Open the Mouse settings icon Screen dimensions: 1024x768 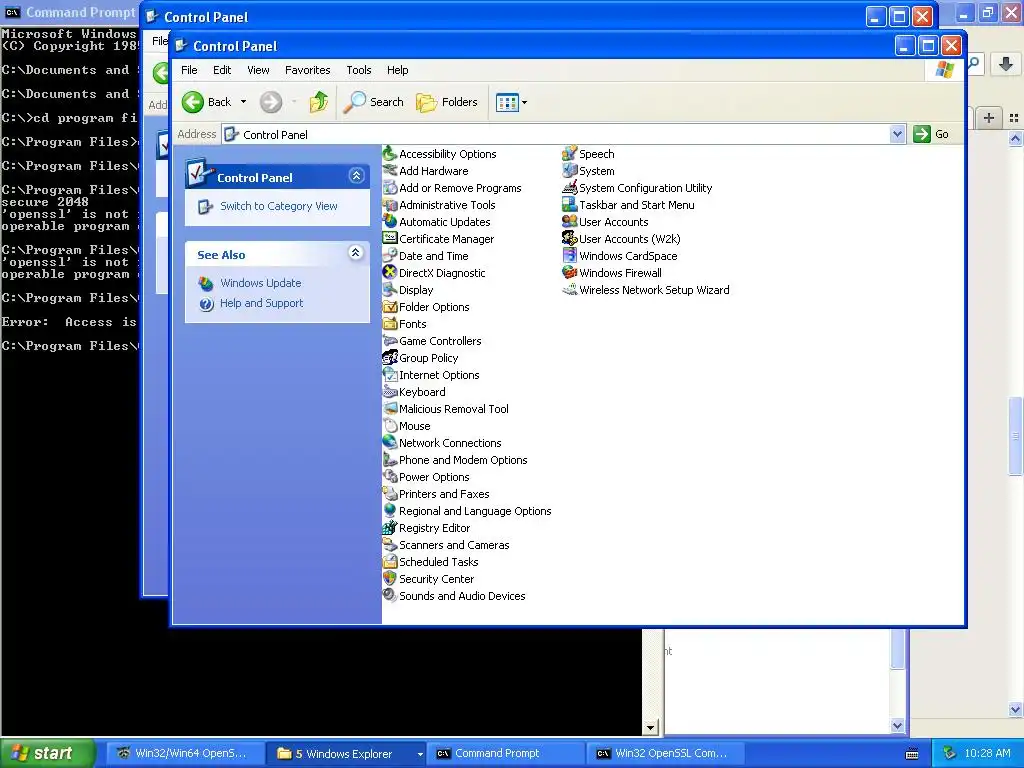(x=390, y=425)
